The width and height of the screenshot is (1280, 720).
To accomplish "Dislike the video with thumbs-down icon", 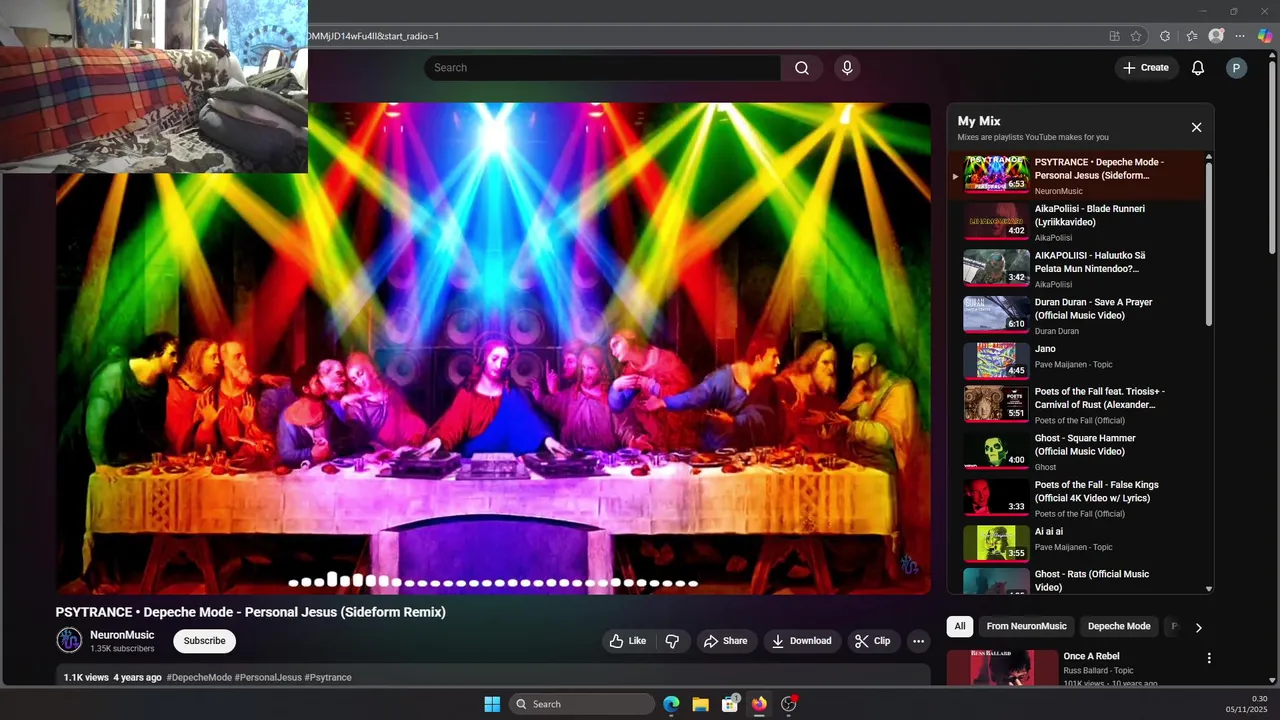I will pyautogui.click(x=672, y=641).
